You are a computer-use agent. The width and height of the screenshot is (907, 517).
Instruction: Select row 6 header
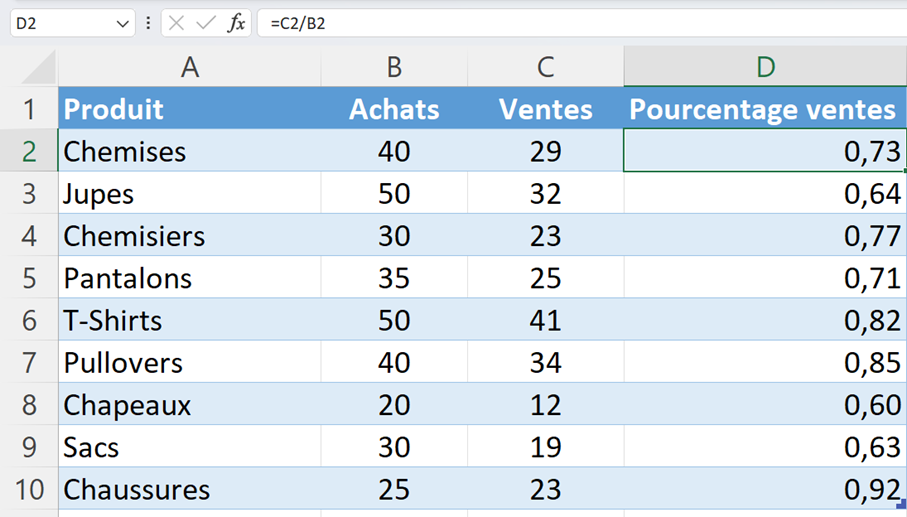[29, 320]
